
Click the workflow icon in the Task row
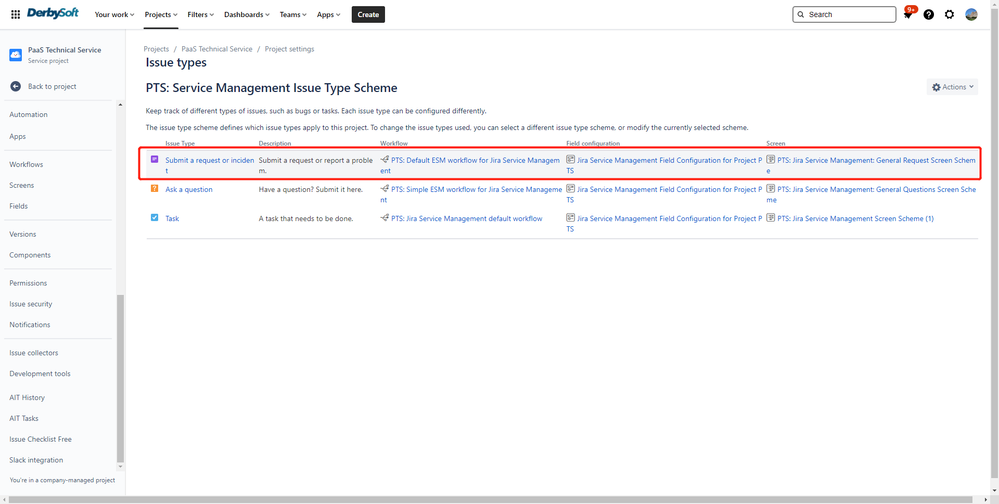click(x=384, y=218)
